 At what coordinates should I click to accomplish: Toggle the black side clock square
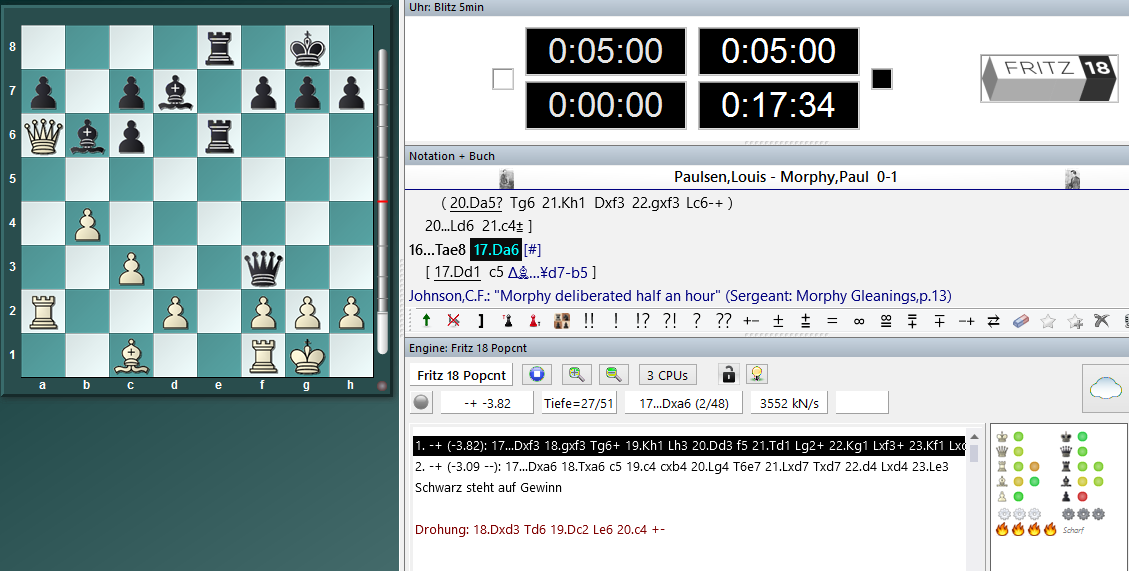(881, 79)
